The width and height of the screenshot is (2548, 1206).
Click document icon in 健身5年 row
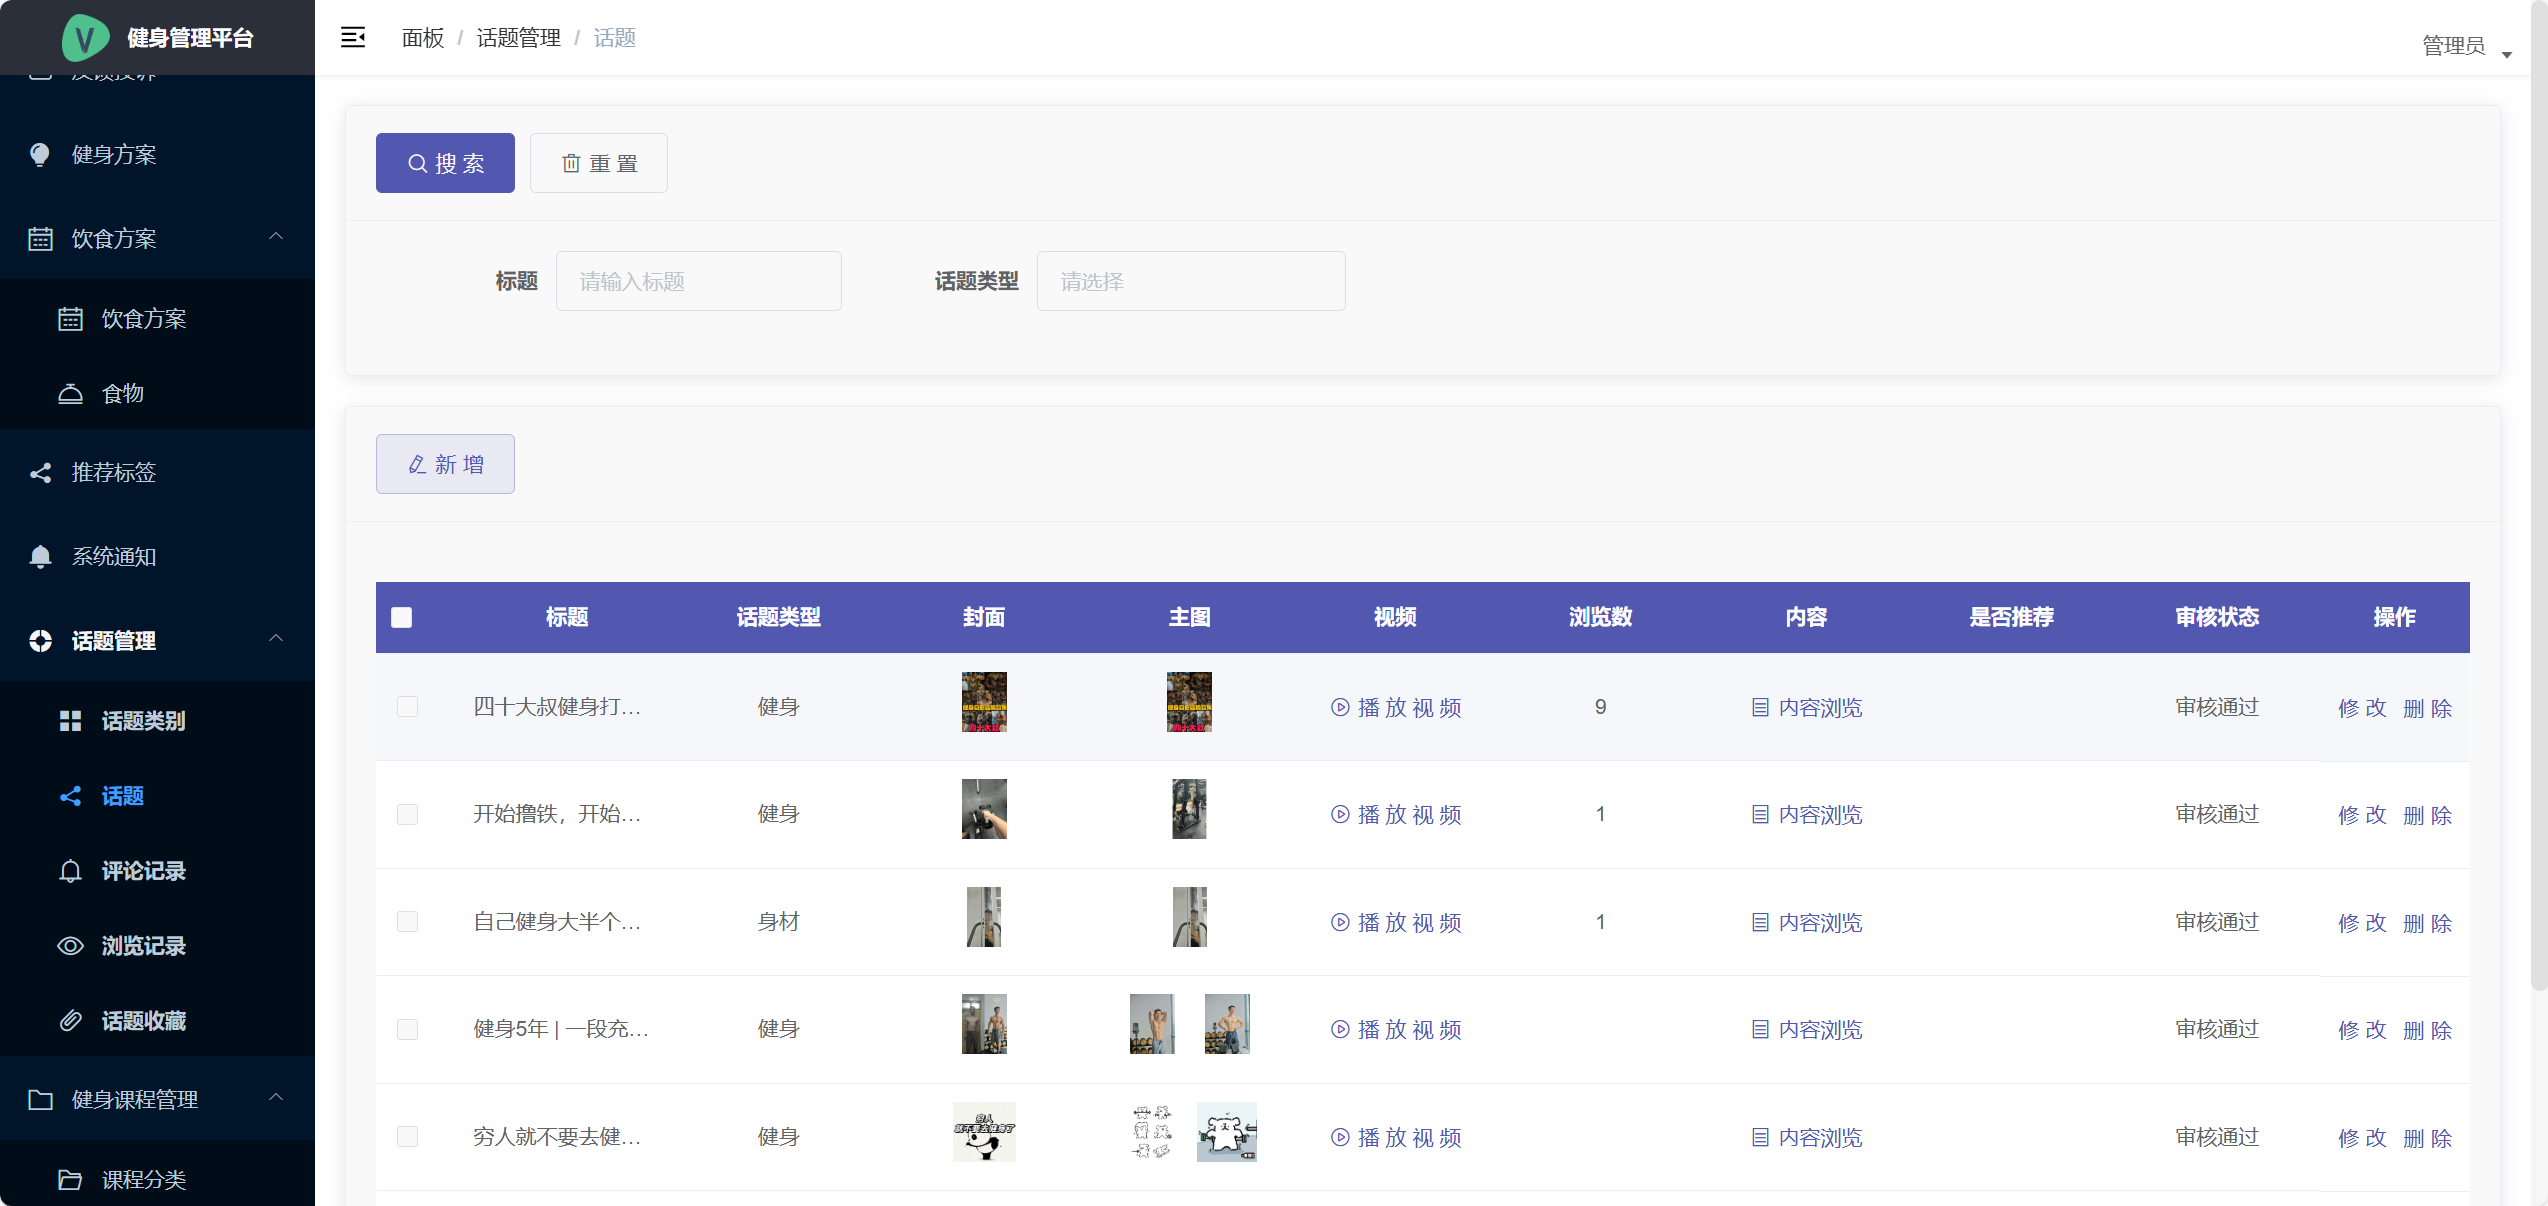point(1760,1030)
